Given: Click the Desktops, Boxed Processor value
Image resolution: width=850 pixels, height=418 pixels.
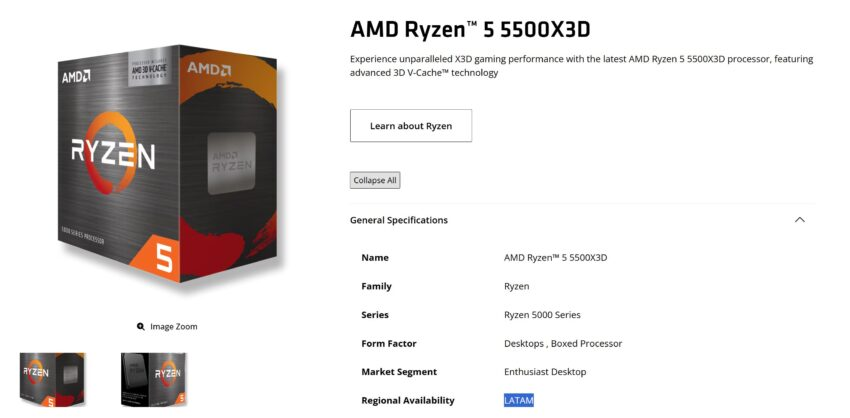Looking at the screenshot, I should 563,343.
